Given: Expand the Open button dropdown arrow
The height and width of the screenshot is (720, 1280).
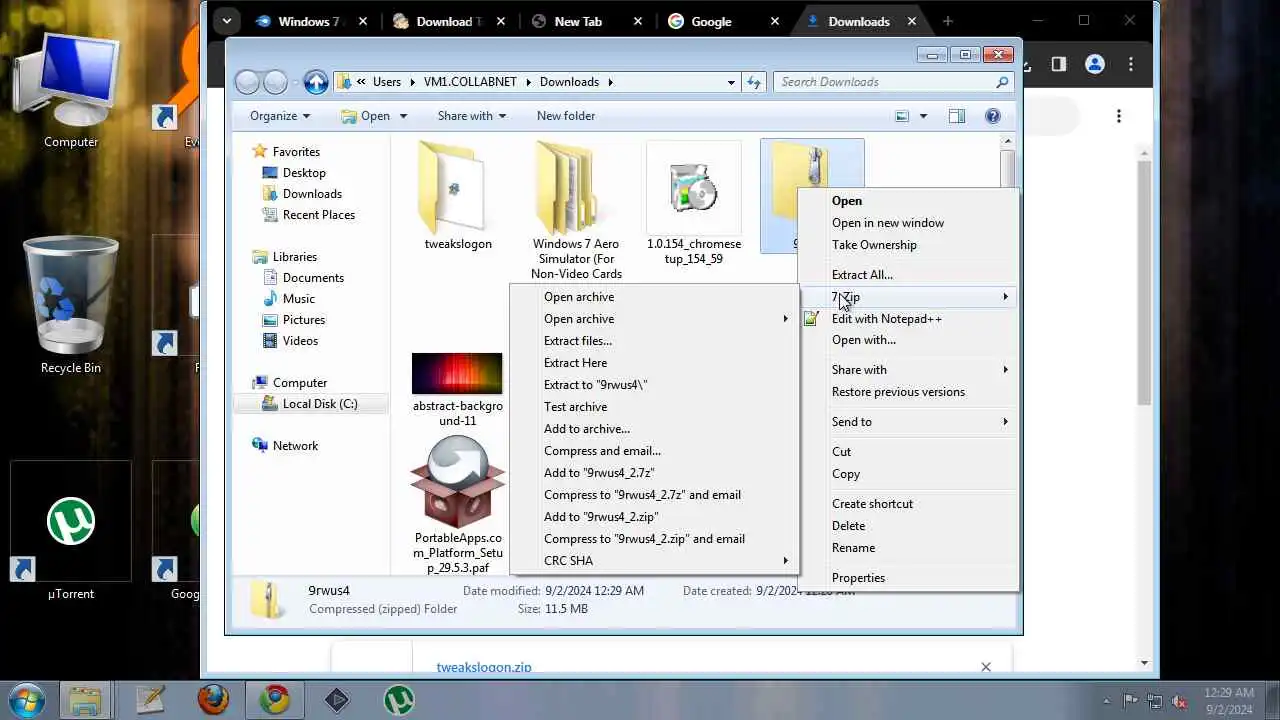Looking at the screenshot, I should tap(403, 116).
